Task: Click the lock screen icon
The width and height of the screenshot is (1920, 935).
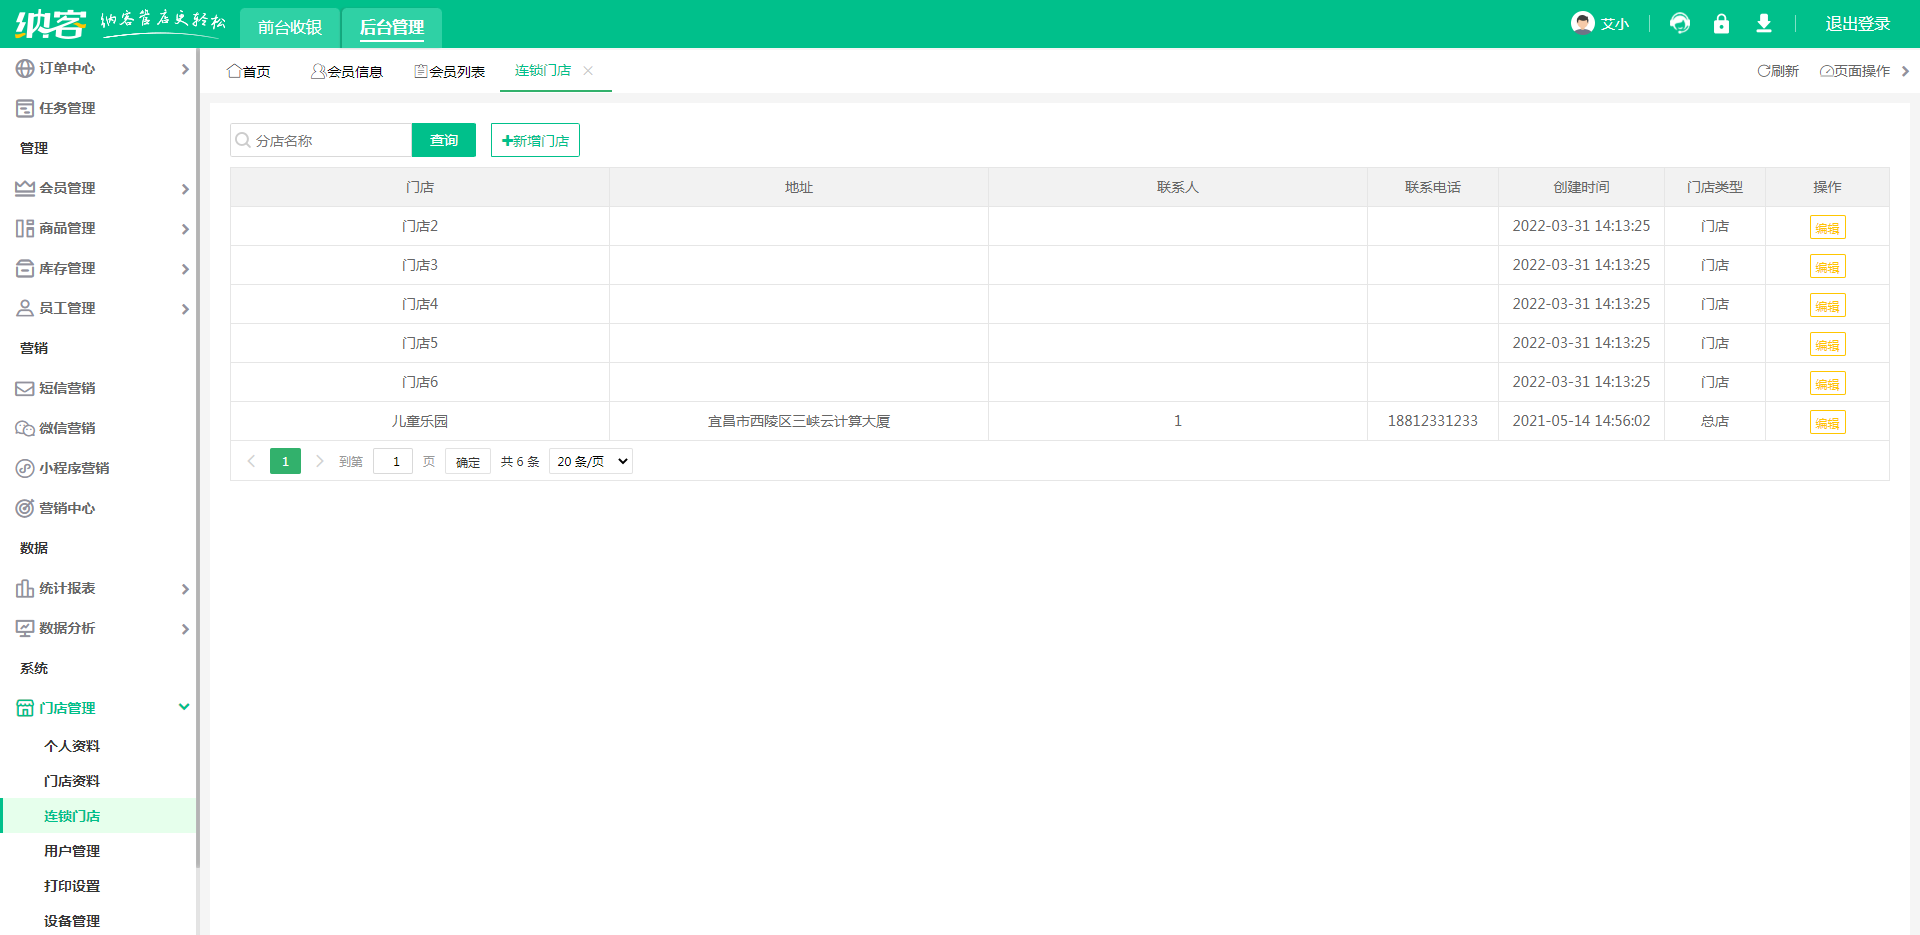Action: [1721, 22]
